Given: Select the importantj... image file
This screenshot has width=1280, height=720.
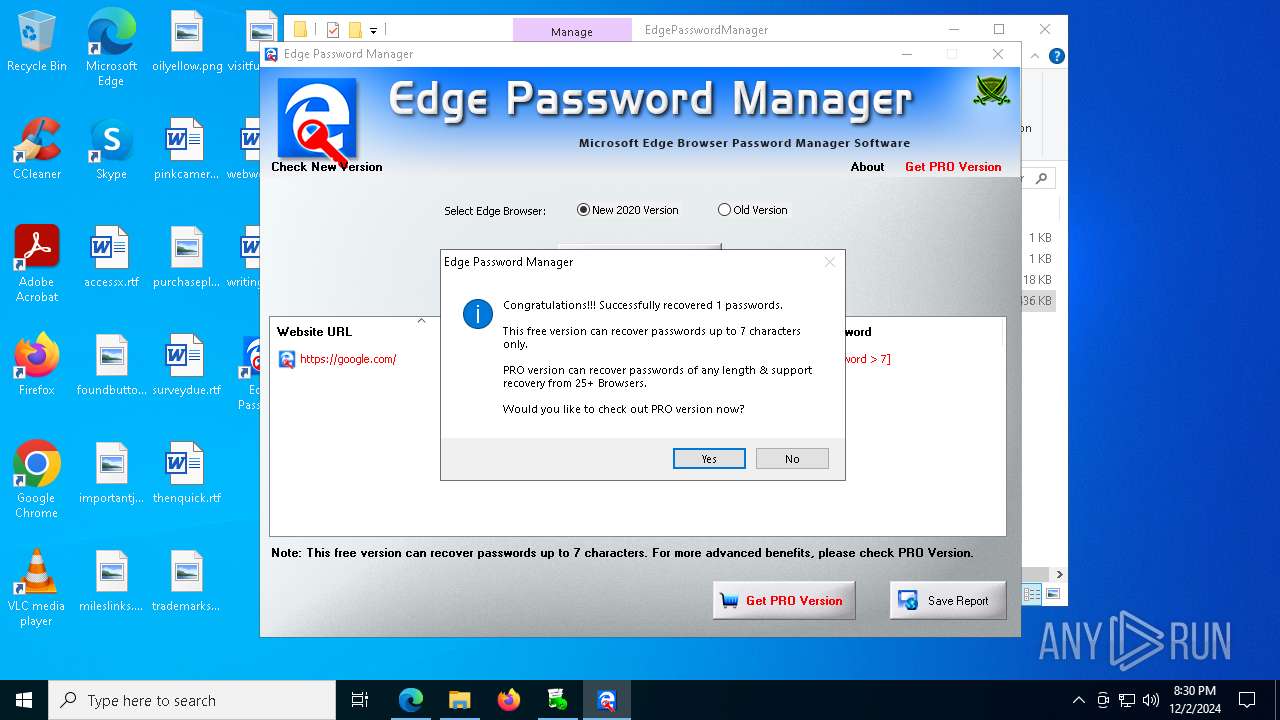Looking at the screenshot, I should click(111, 473).
